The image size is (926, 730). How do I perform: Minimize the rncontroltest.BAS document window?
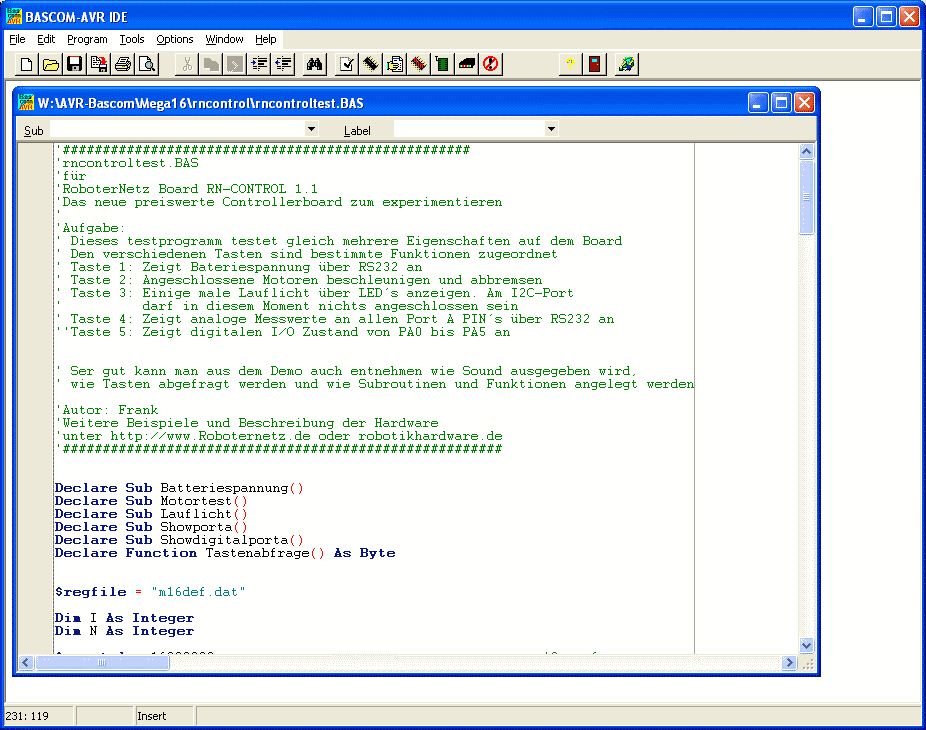tap(758, 103)
